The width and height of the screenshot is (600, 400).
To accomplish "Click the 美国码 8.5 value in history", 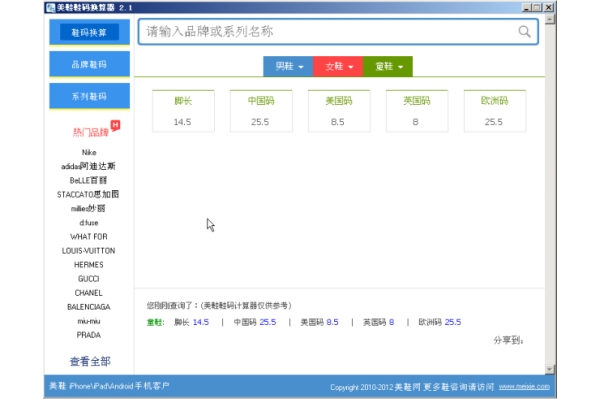I will [x=332, y=322].
